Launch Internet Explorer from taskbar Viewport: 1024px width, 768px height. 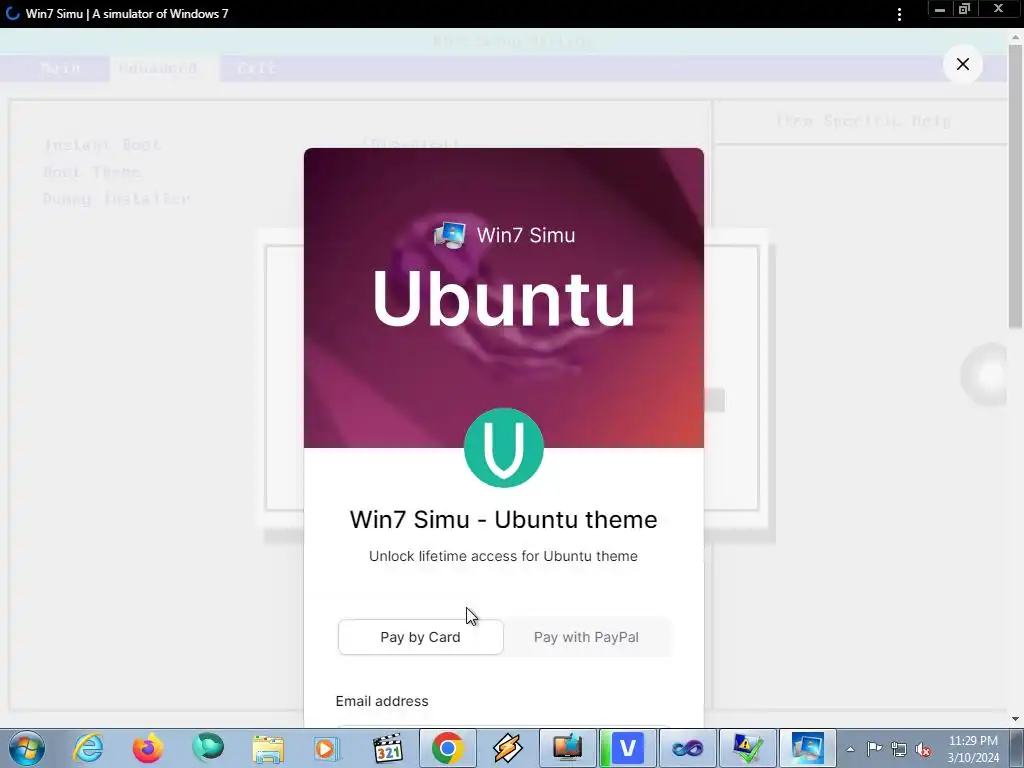click(88, 748)
